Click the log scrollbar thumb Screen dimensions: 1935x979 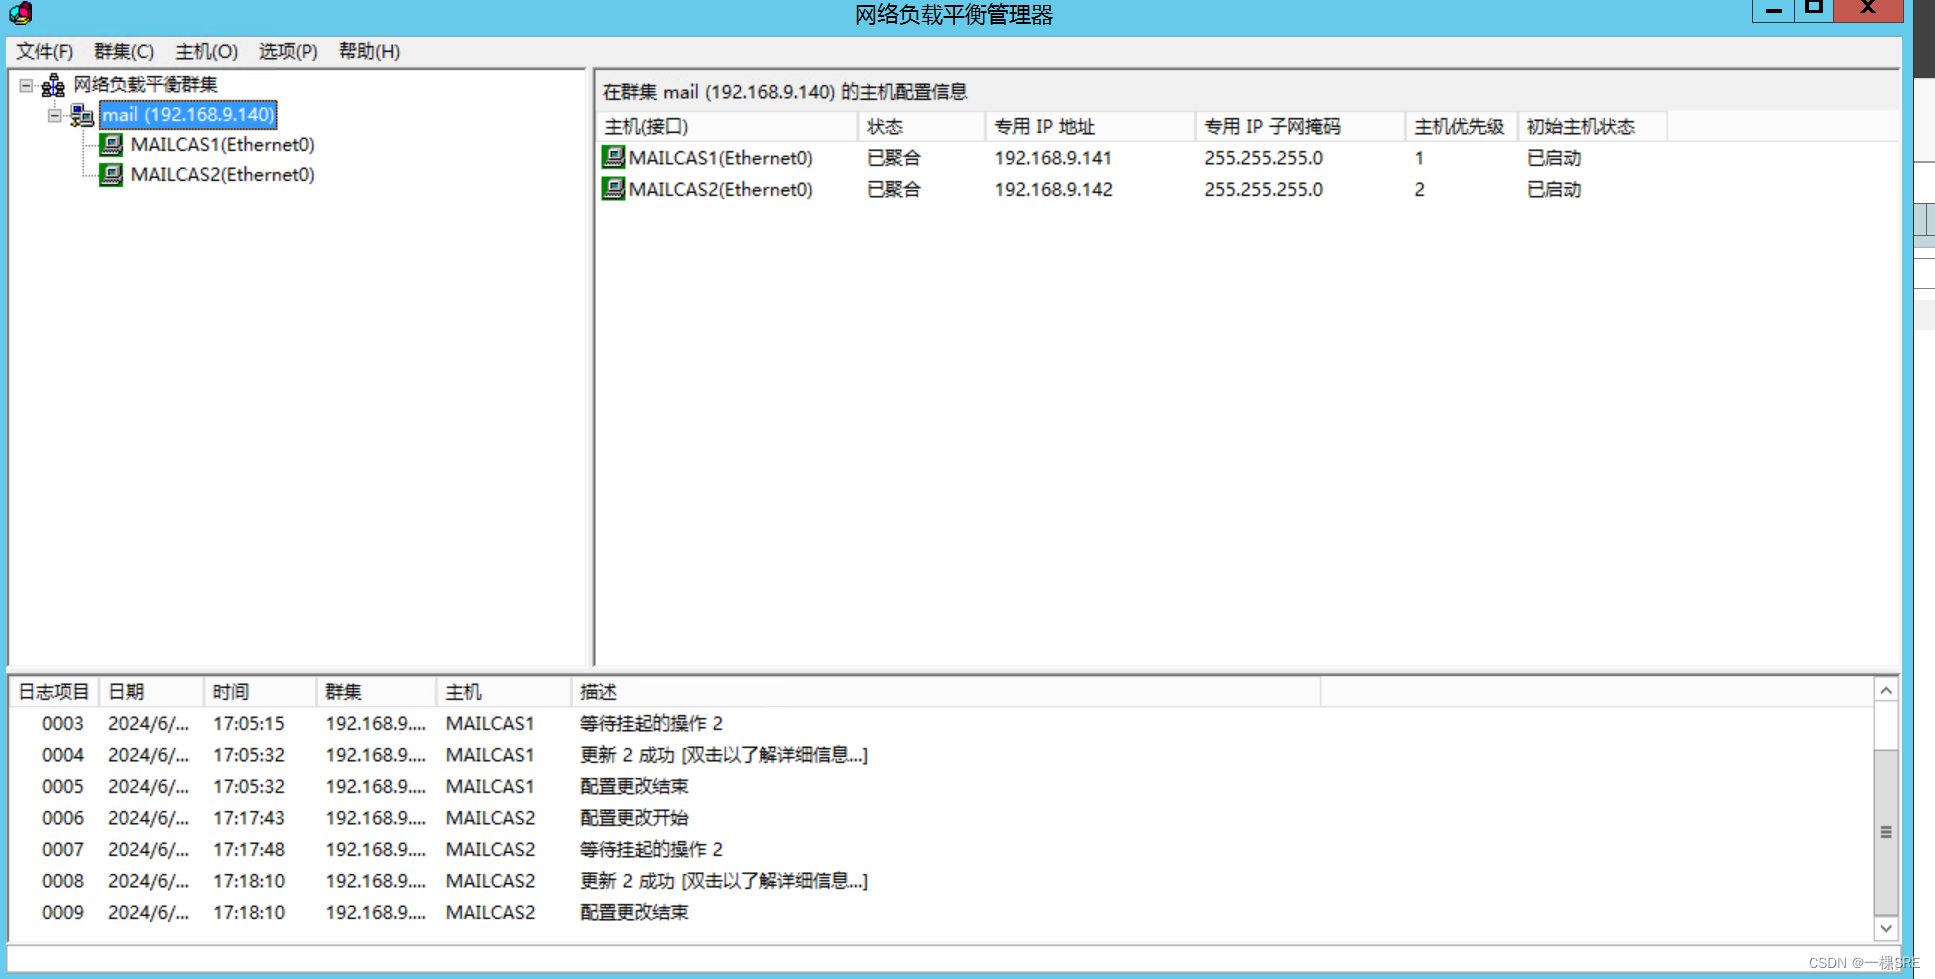pyautogui.click(x=1885, y=832)
